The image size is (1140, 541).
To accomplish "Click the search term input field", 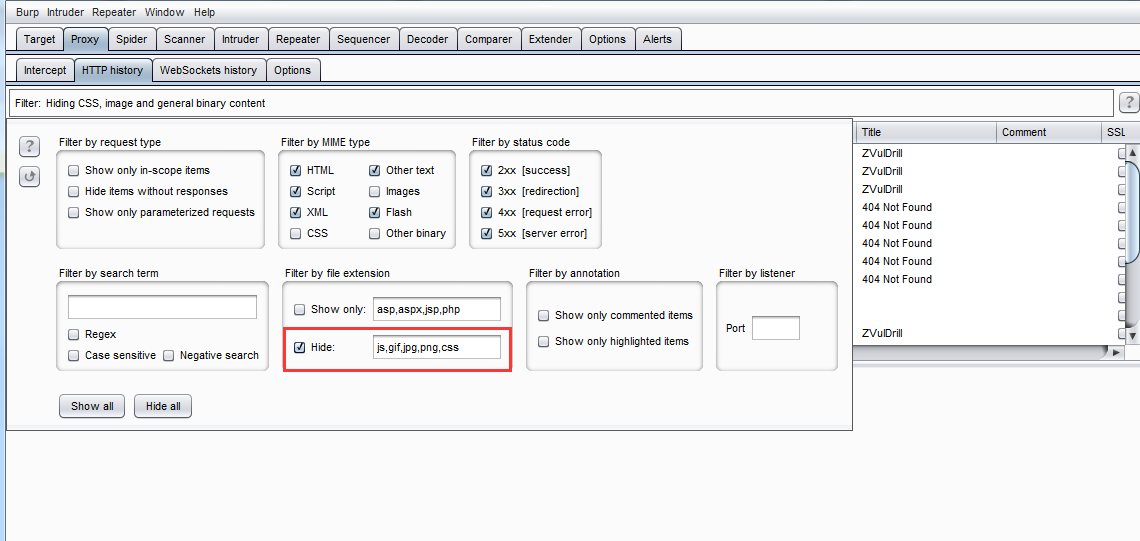I will [x=162, y=307].
